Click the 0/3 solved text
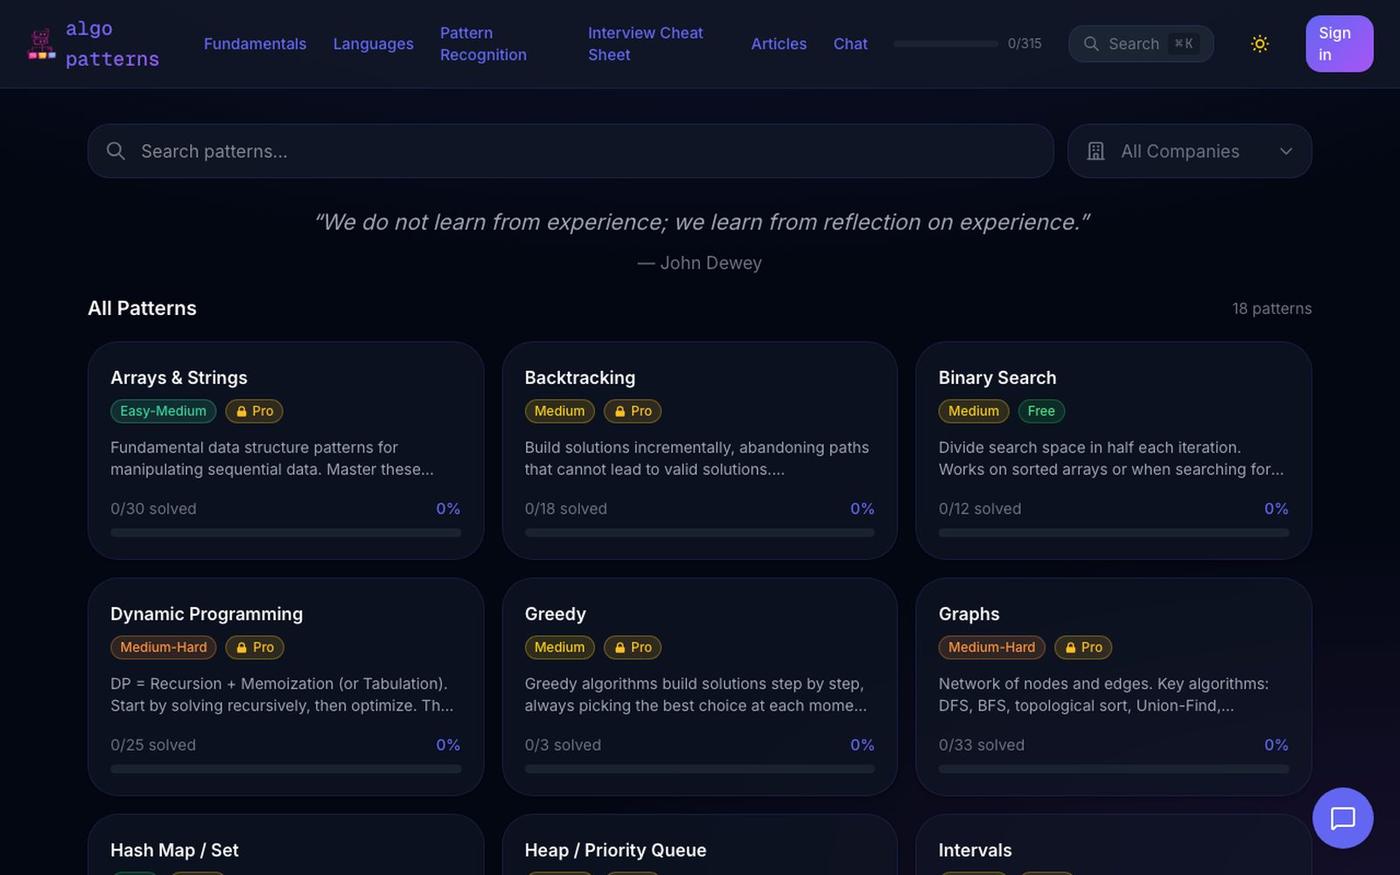This screenshot has height=875, width=1400. pyautogui.click(x=563, y=745)
